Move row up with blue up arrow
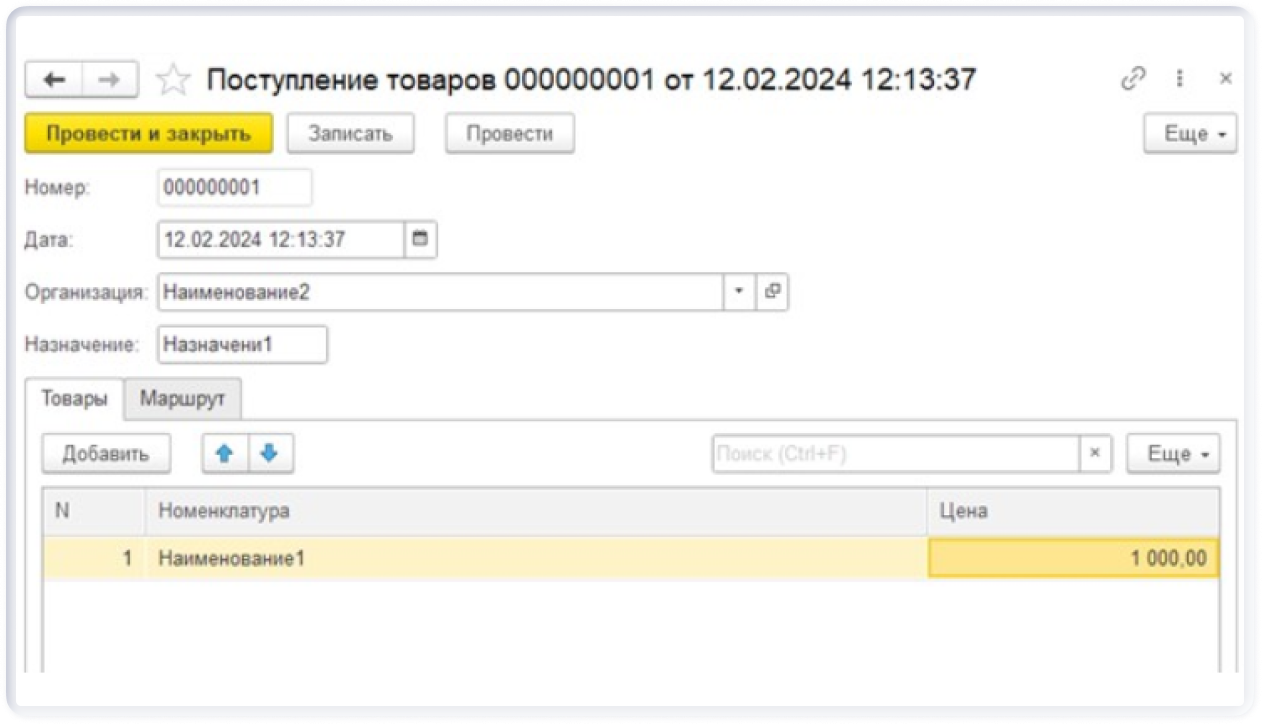 coord(225,453)
